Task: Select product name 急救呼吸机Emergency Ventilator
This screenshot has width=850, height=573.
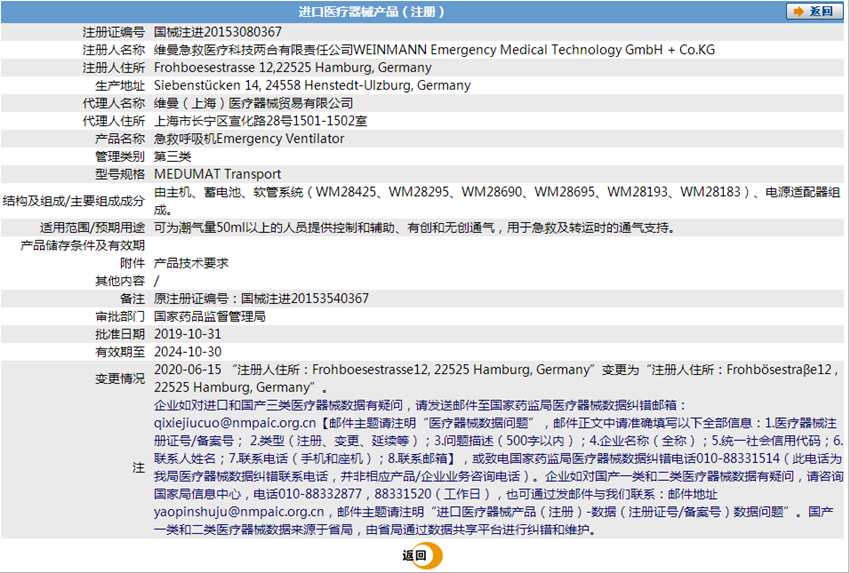Action: click(x=249, y=139)
